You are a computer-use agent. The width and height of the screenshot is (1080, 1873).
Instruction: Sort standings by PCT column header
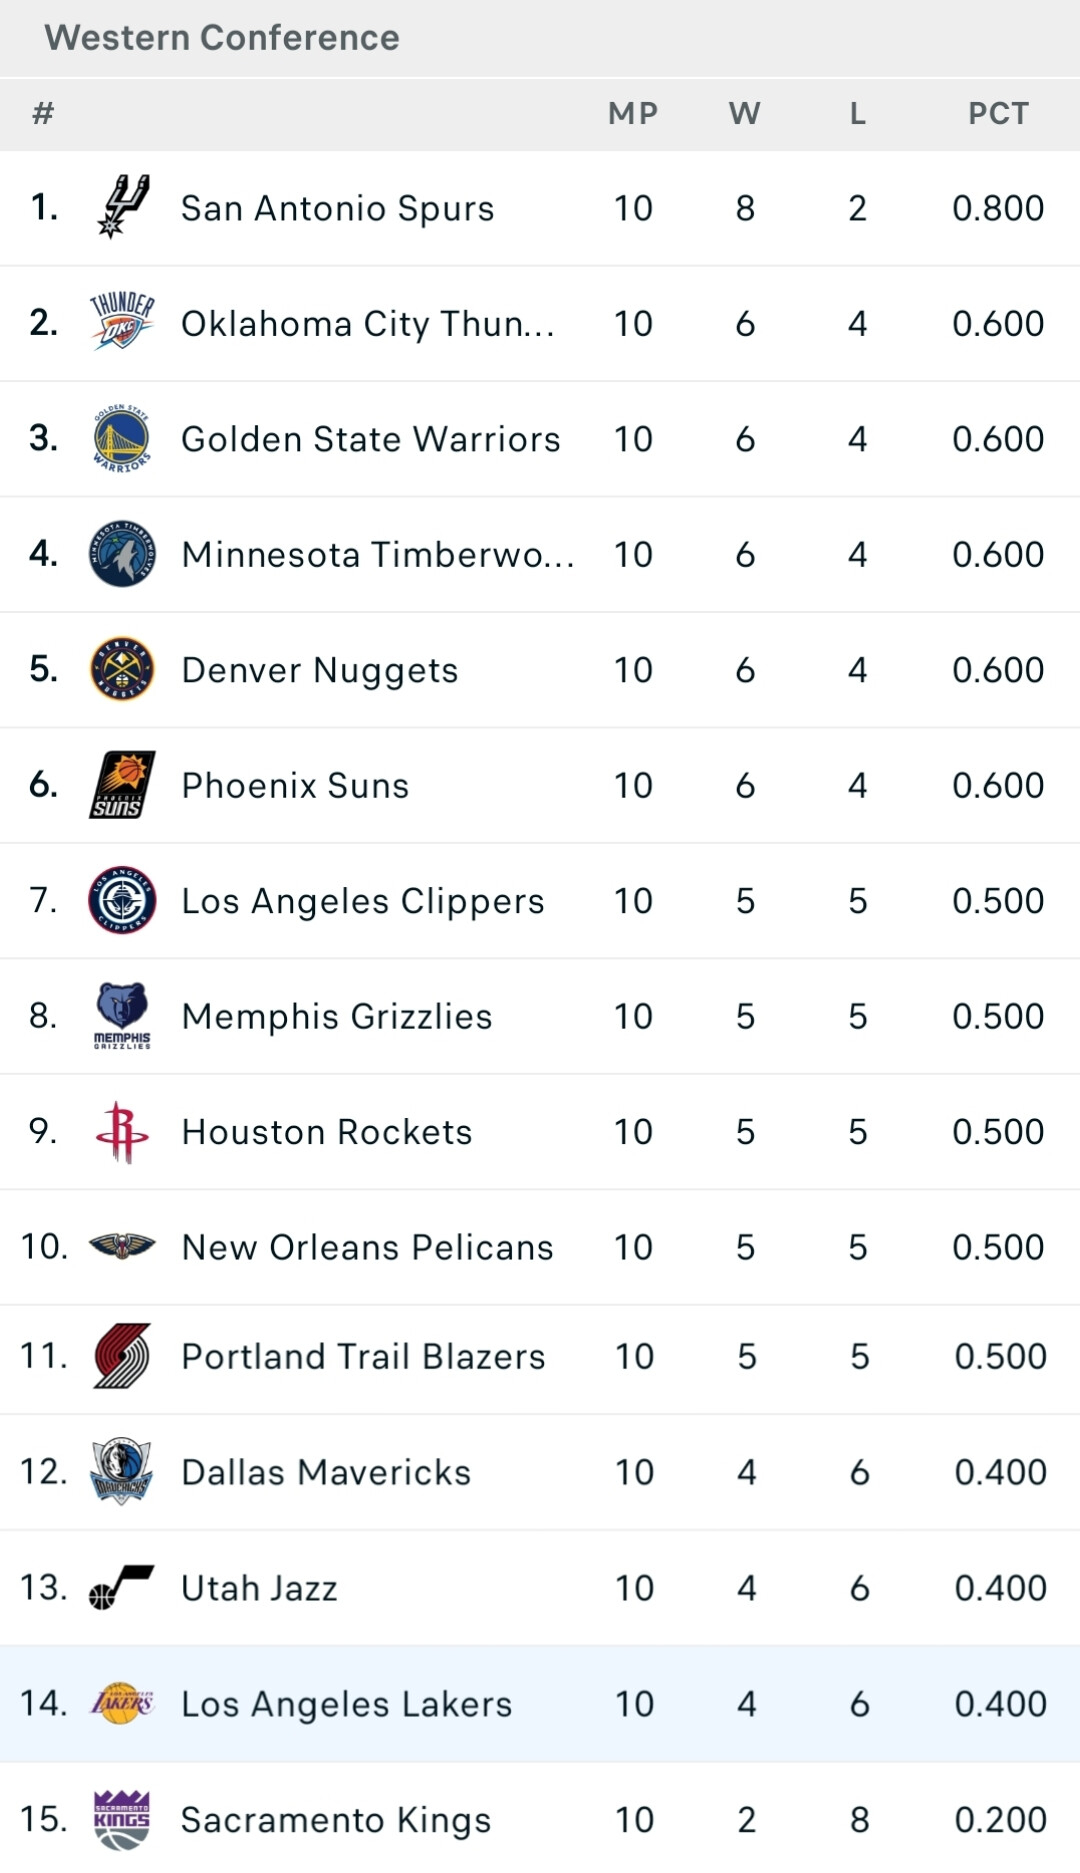(x=998, y=113)
